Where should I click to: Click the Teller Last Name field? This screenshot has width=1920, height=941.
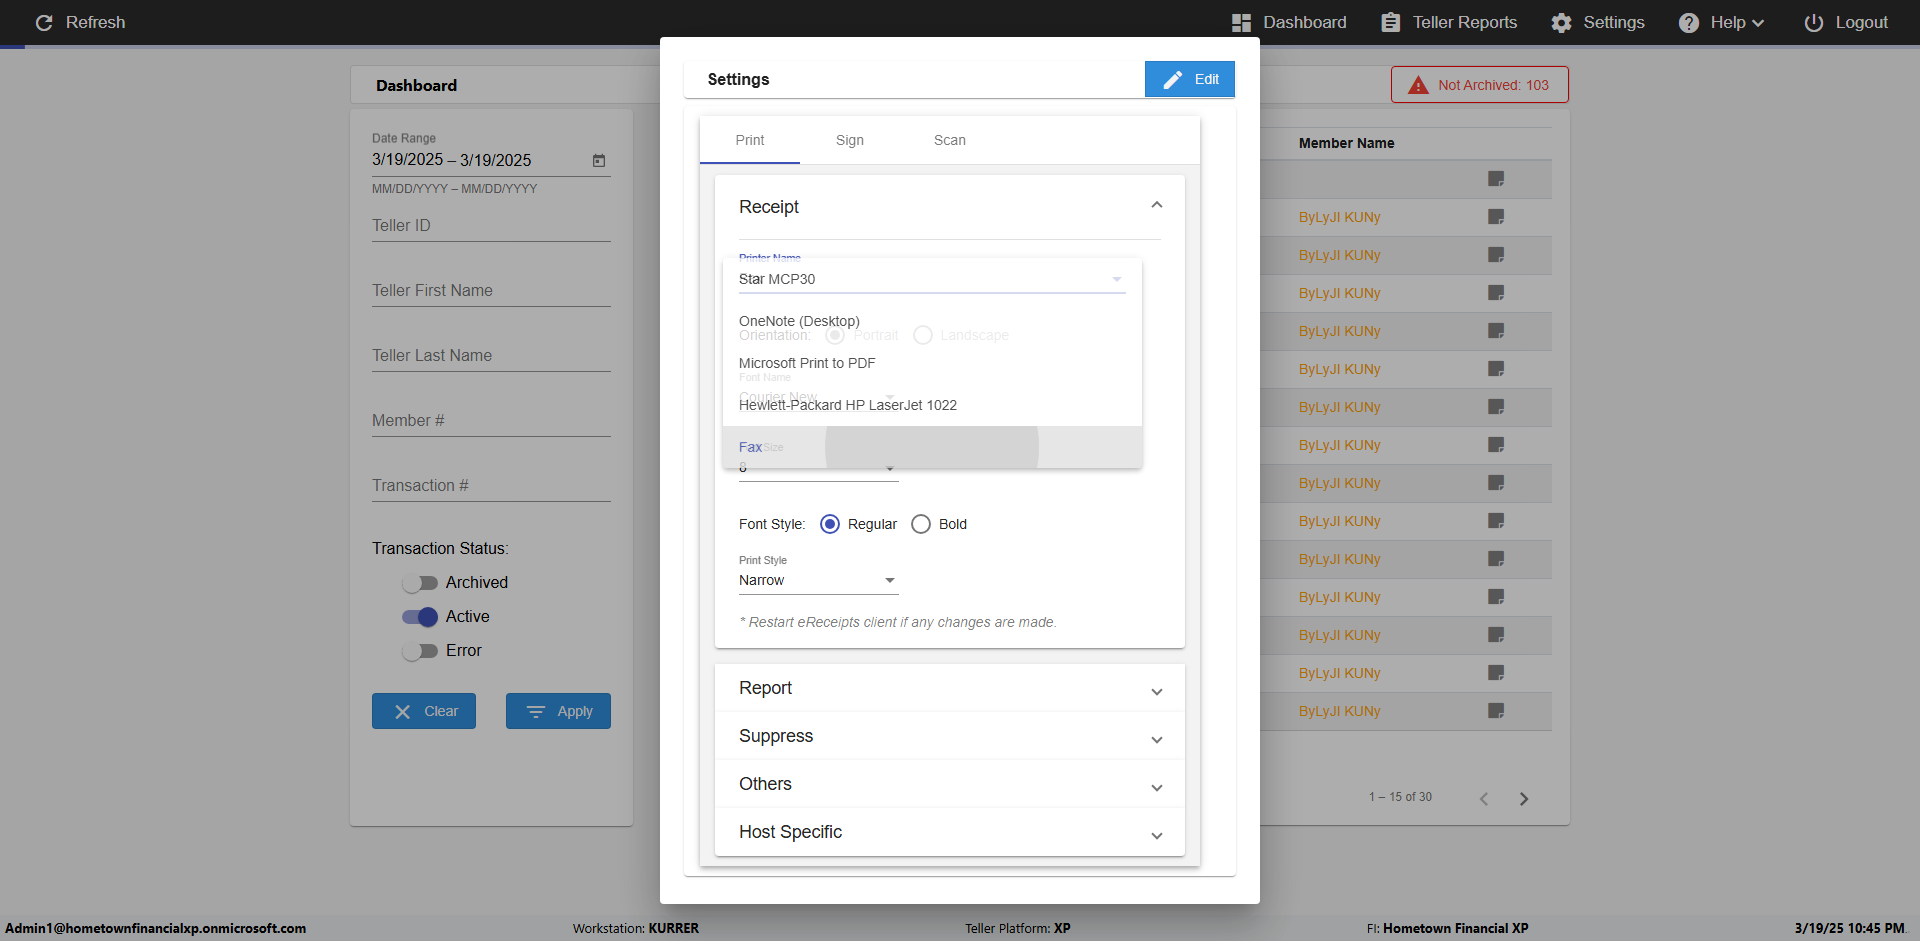[491, 356]
